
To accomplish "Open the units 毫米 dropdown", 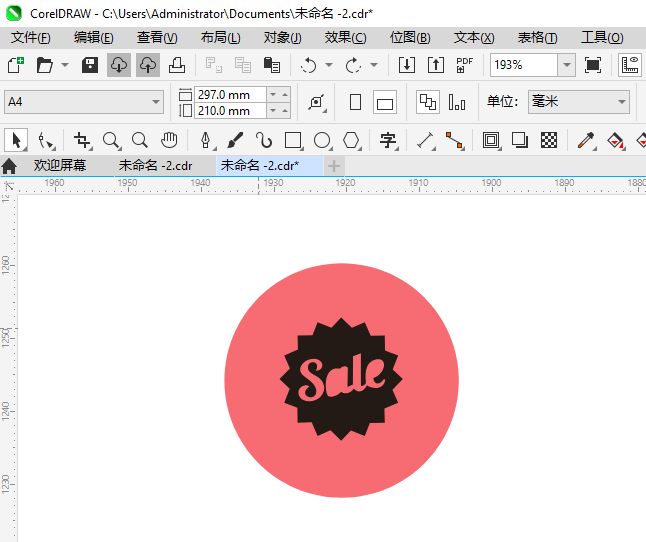I will tap(579, 102).
